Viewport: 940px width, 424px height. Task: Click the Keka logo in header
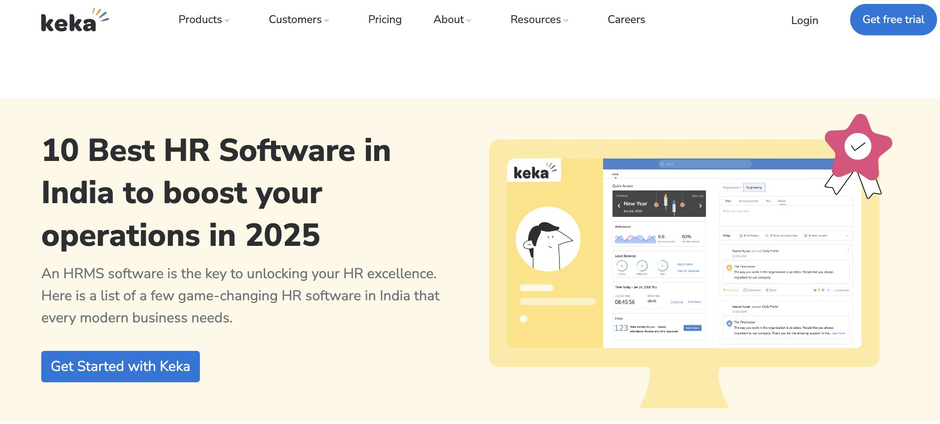click(75, 20)
